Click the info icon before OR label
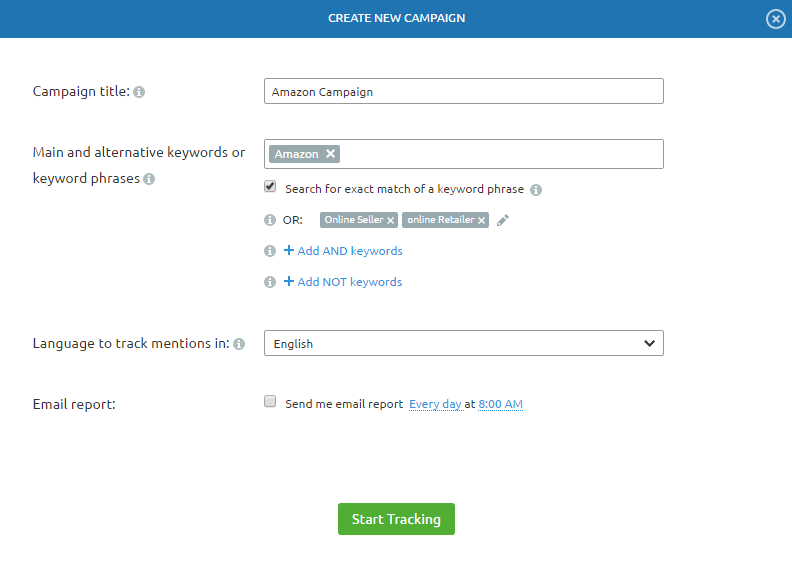This screenshot has height=562, width=792. coord(270,220)
